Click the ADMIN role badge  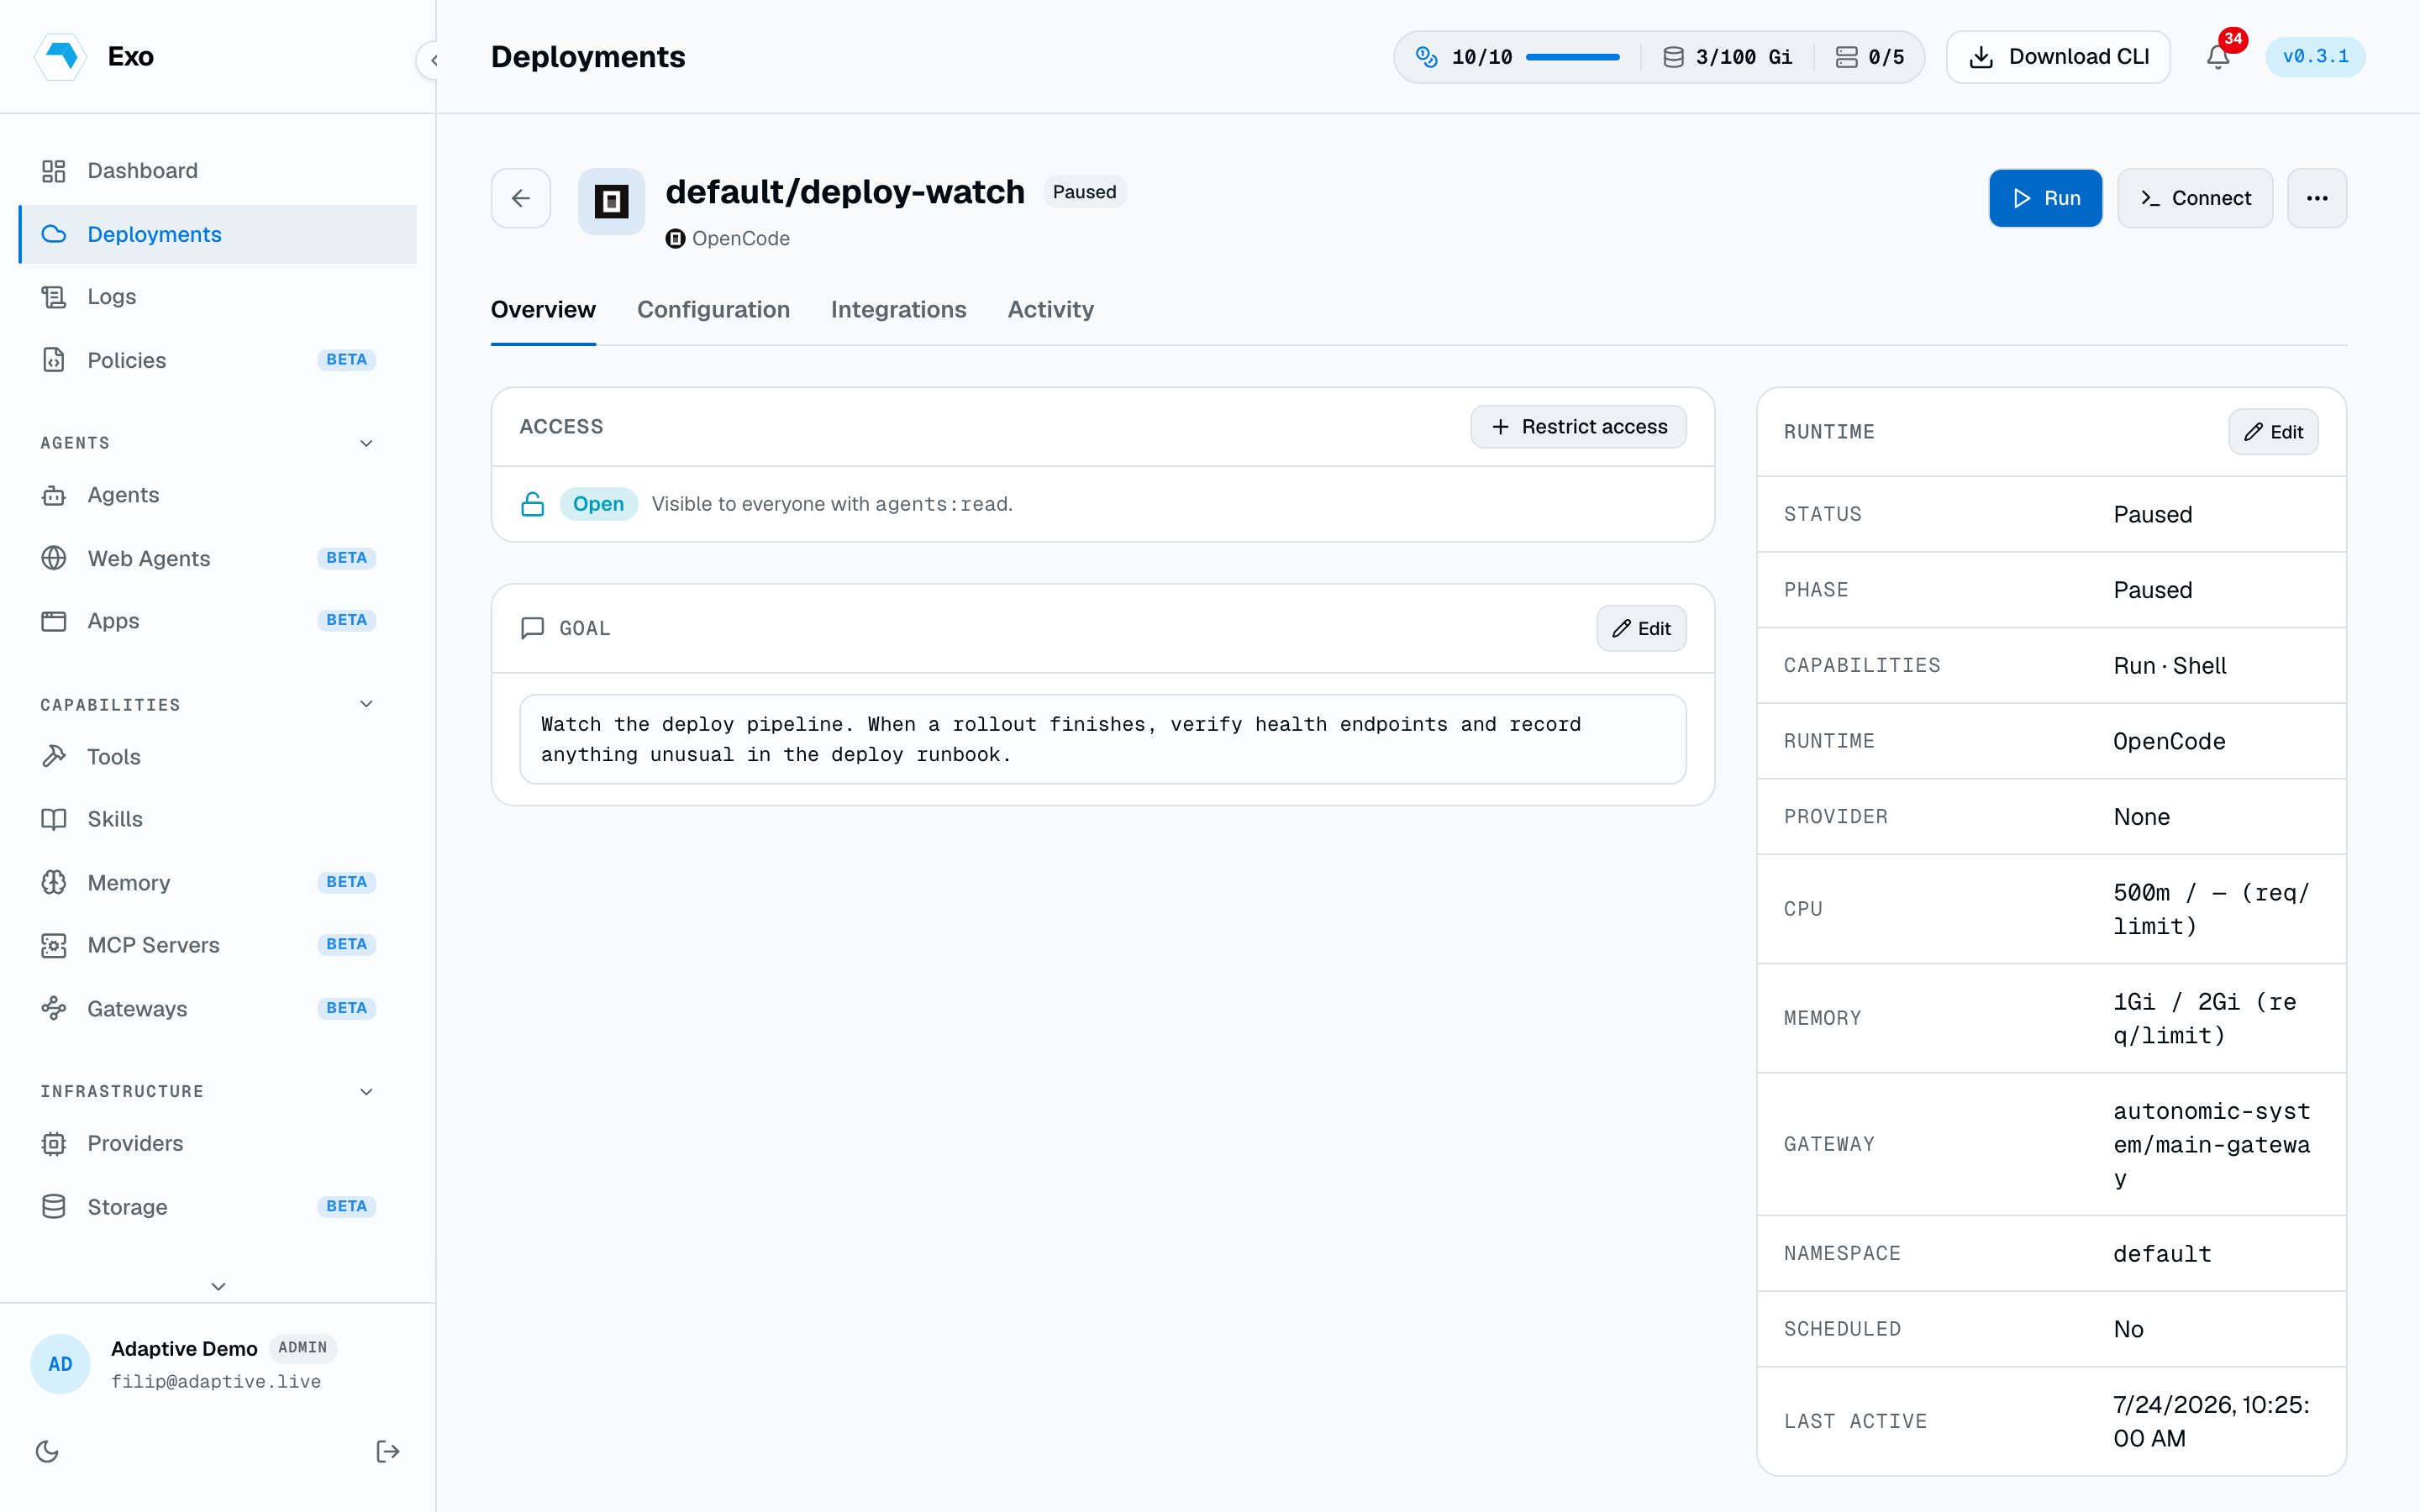[303, 1347]
